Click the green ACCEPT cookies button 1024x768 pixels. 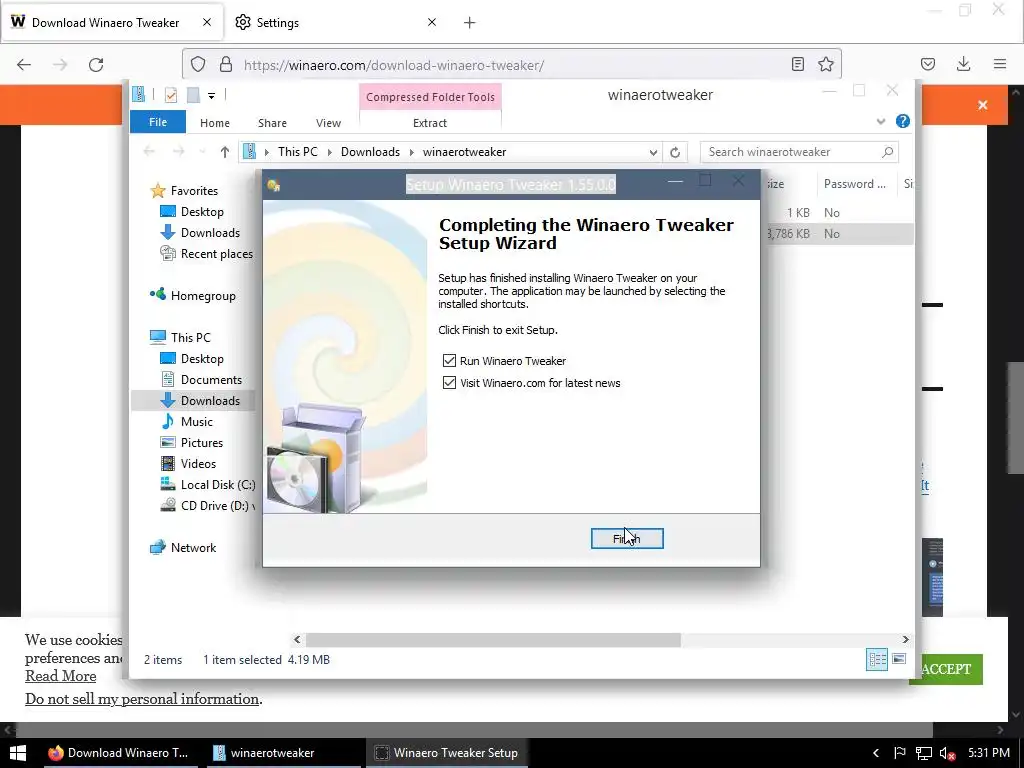pos(946,669)
